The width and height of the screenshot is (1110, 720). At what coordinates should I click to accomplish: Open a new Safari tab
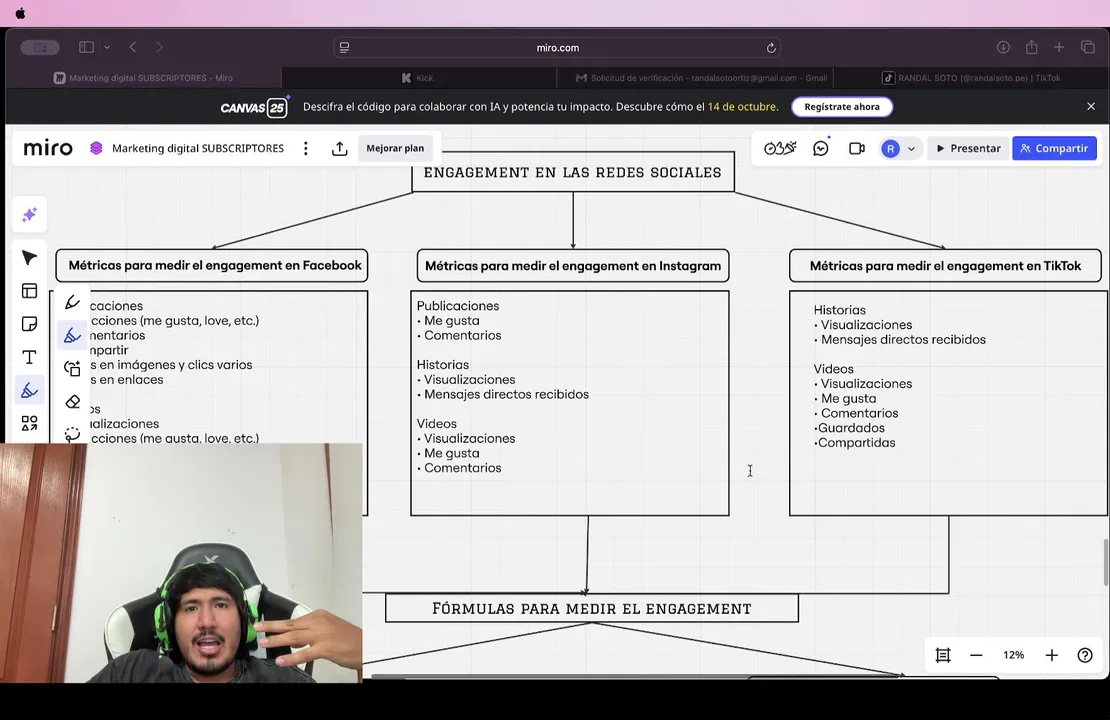(x=1059, y=47)
